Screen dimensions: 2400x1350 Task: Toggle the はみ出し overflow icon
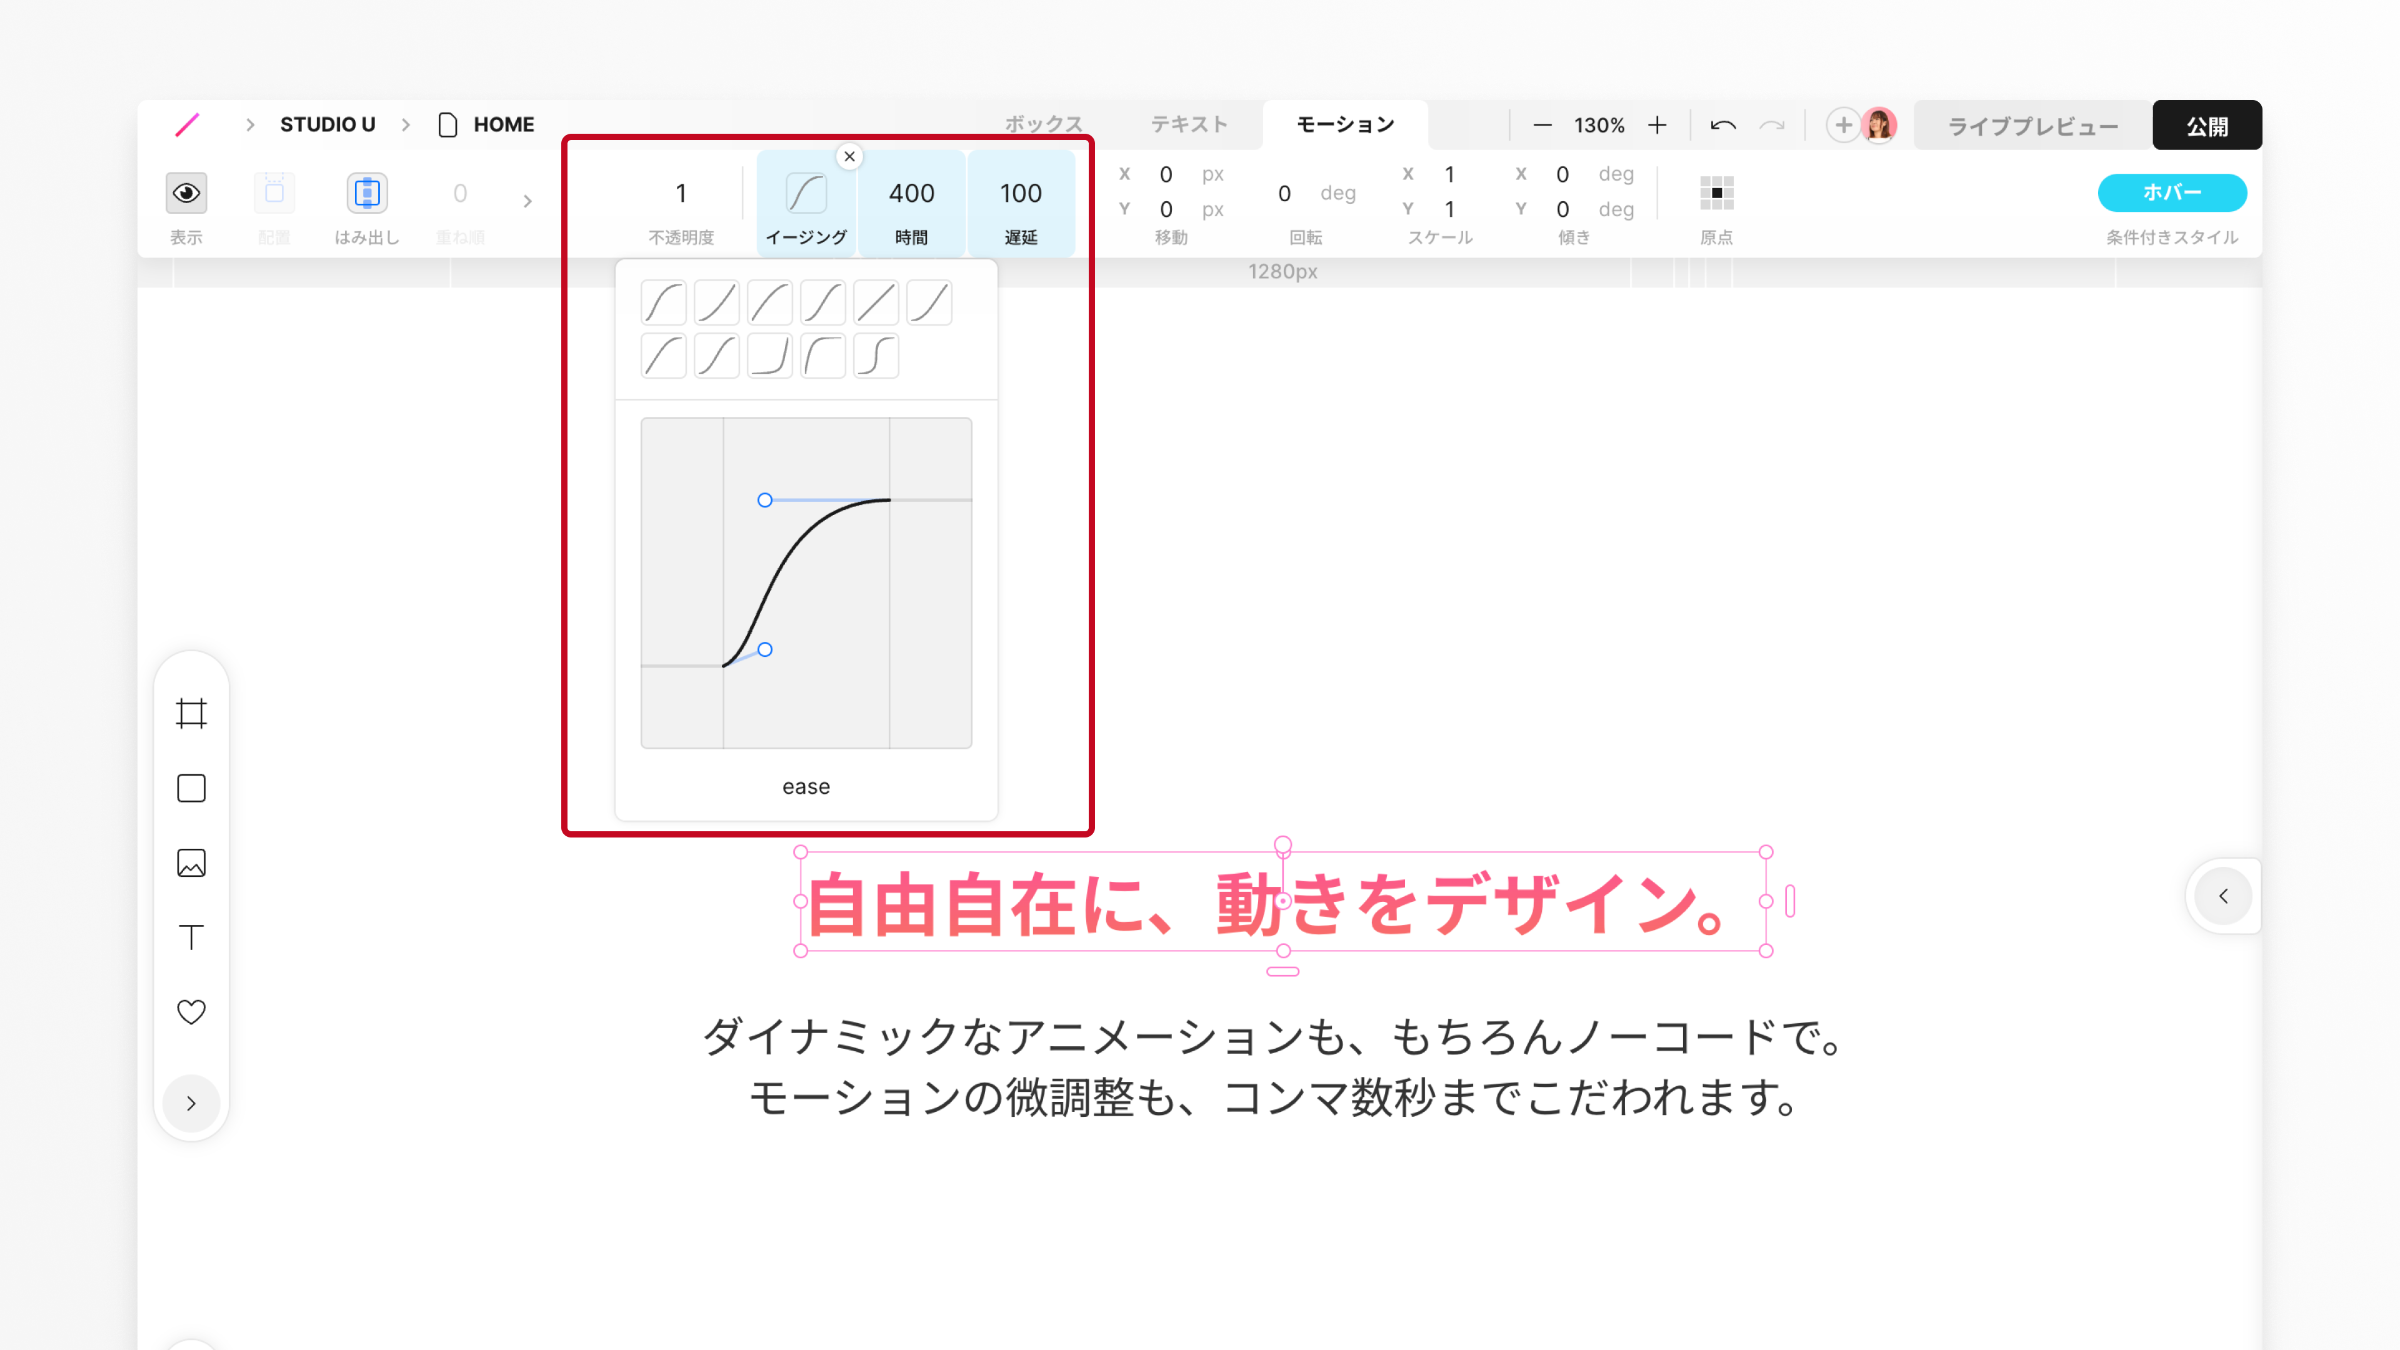367,193
